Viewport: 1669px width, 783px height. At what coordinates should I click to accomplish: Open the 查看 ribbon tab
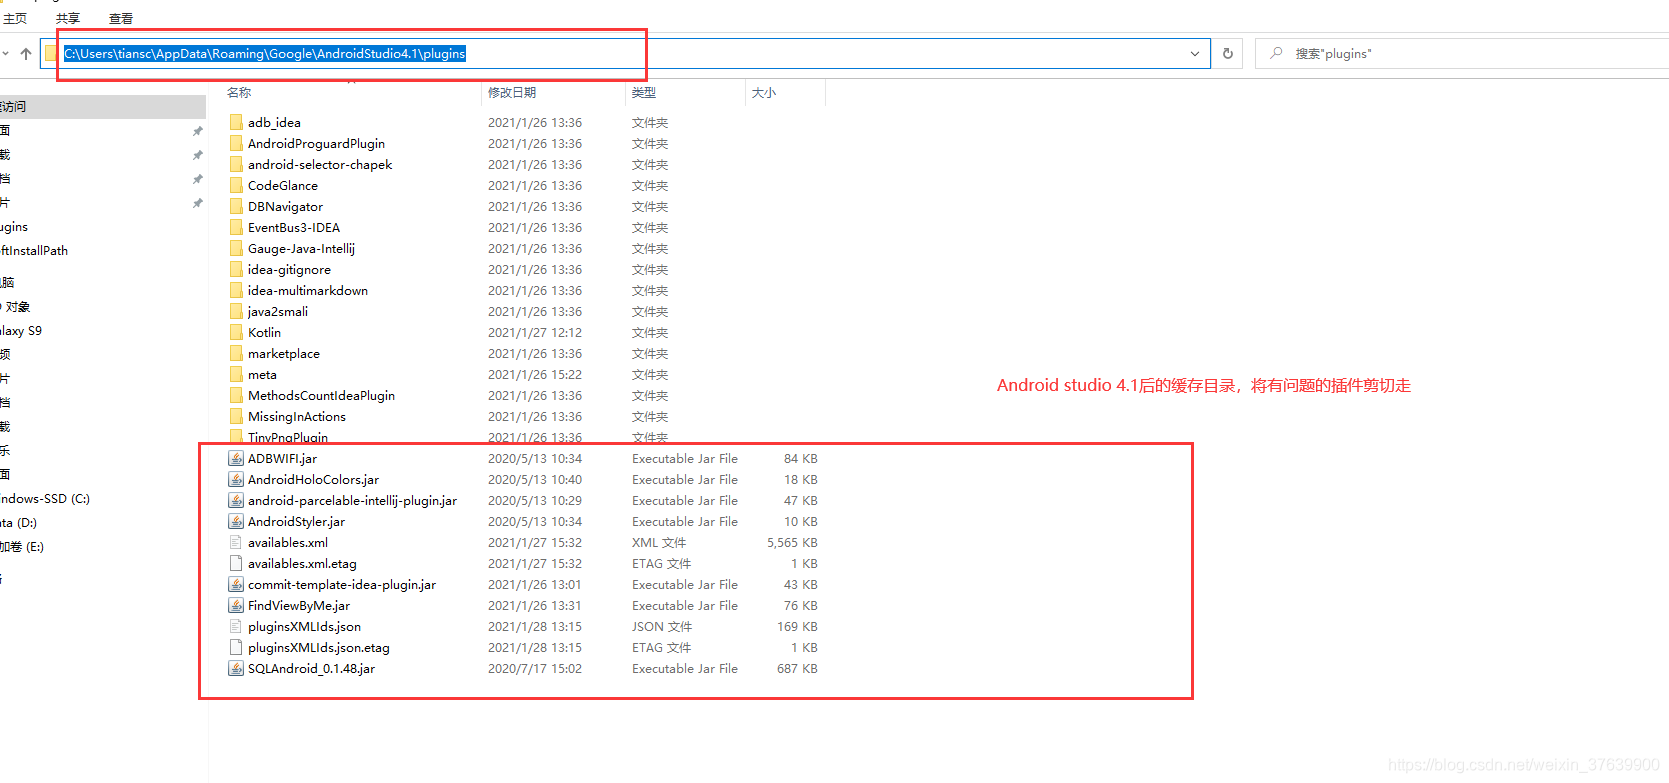121,18
